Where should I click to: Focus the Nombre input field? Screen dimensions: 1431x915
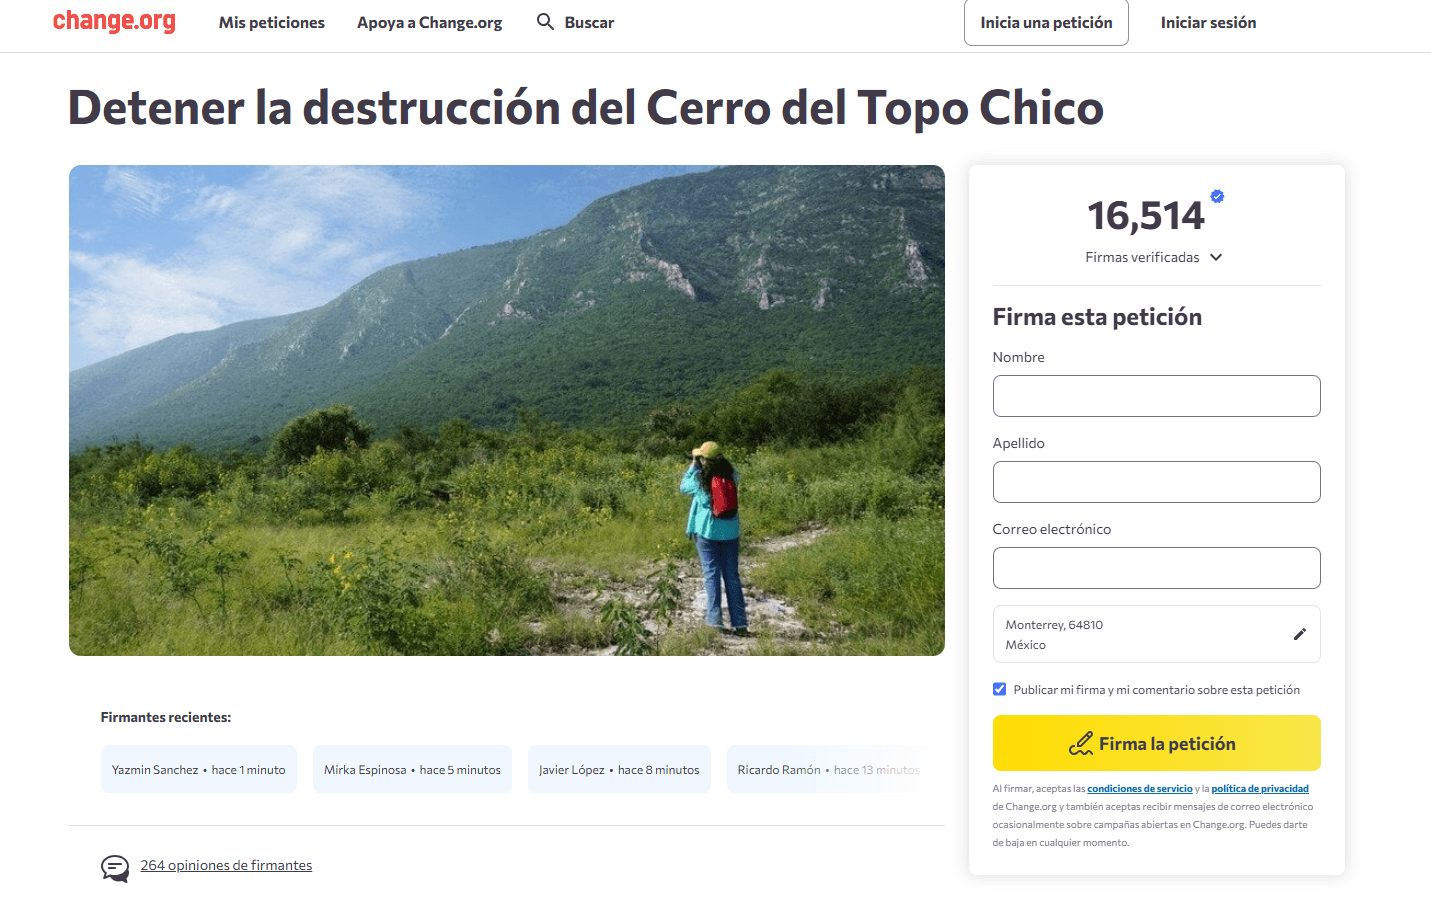tap(1156, 396)
